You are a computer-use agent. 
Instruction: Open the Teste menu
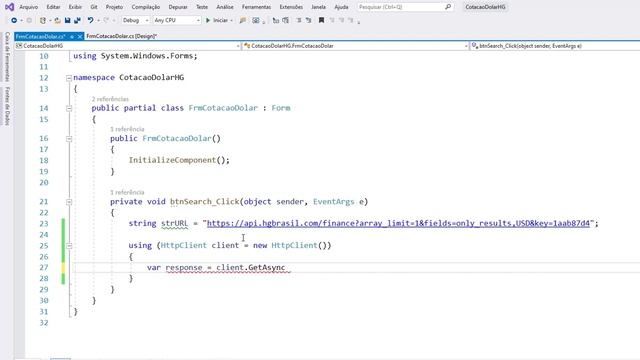tap(202, 7)
